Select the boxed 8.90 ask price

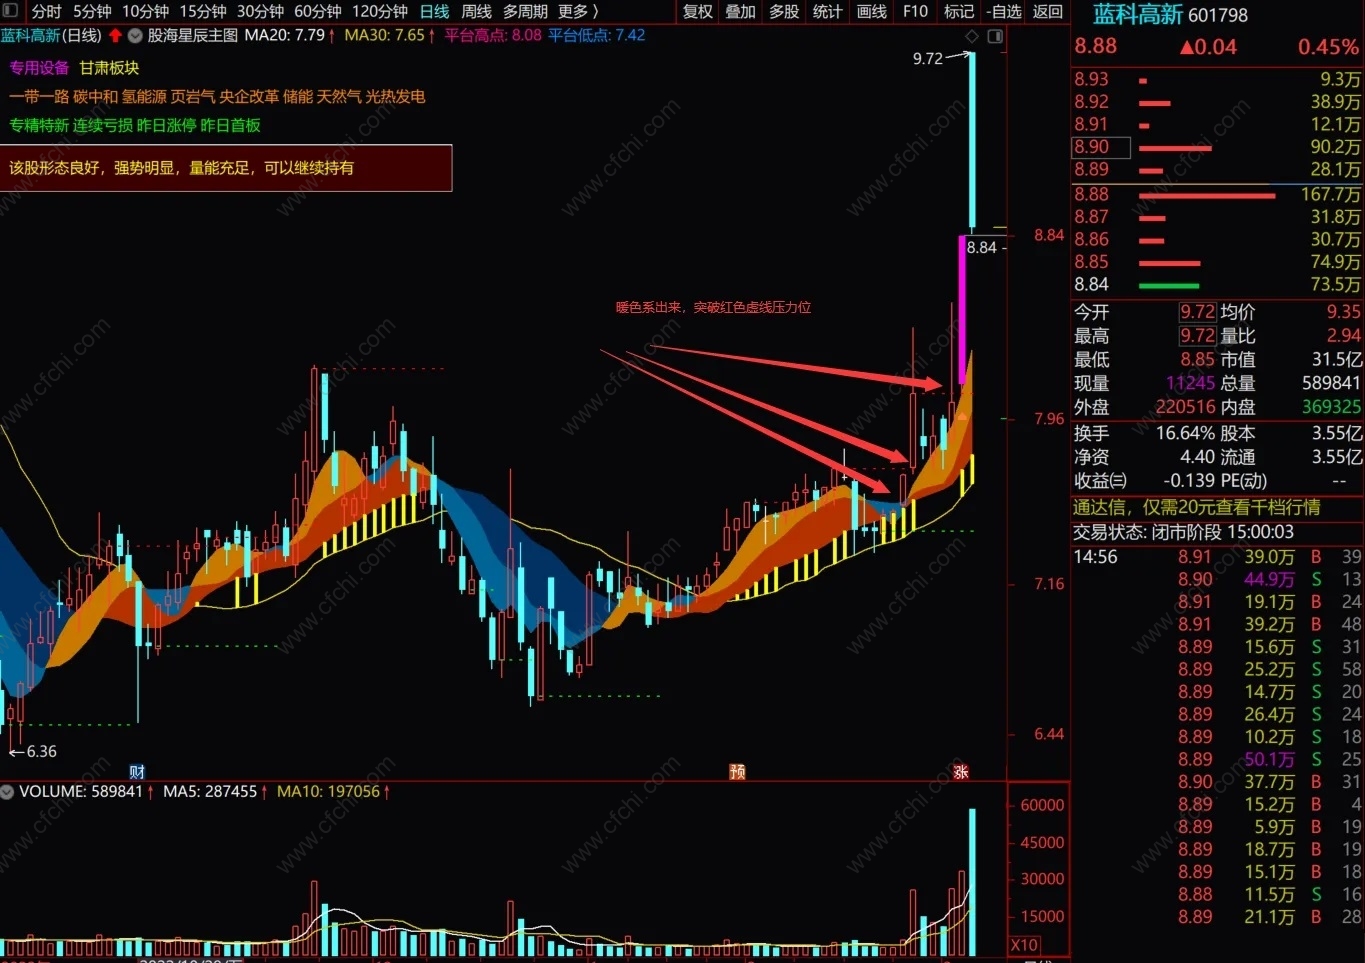[1101, 147]
